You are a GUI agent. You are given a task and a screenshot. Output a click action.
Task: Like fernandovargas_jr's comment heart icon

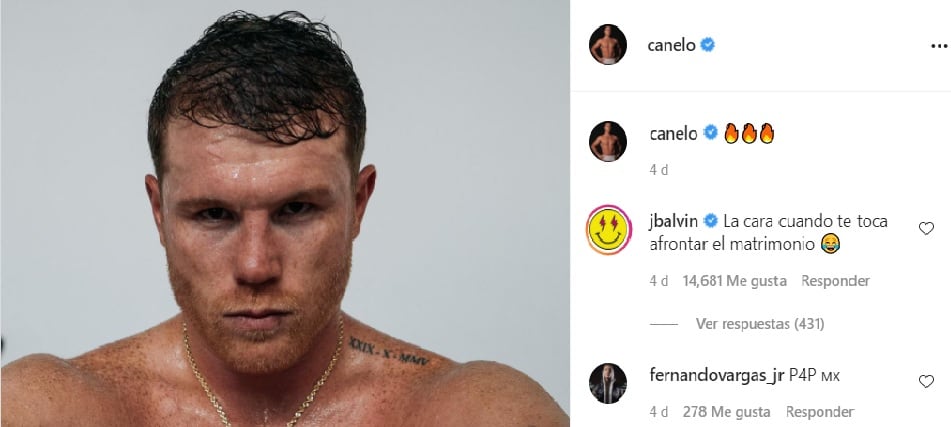926,382
